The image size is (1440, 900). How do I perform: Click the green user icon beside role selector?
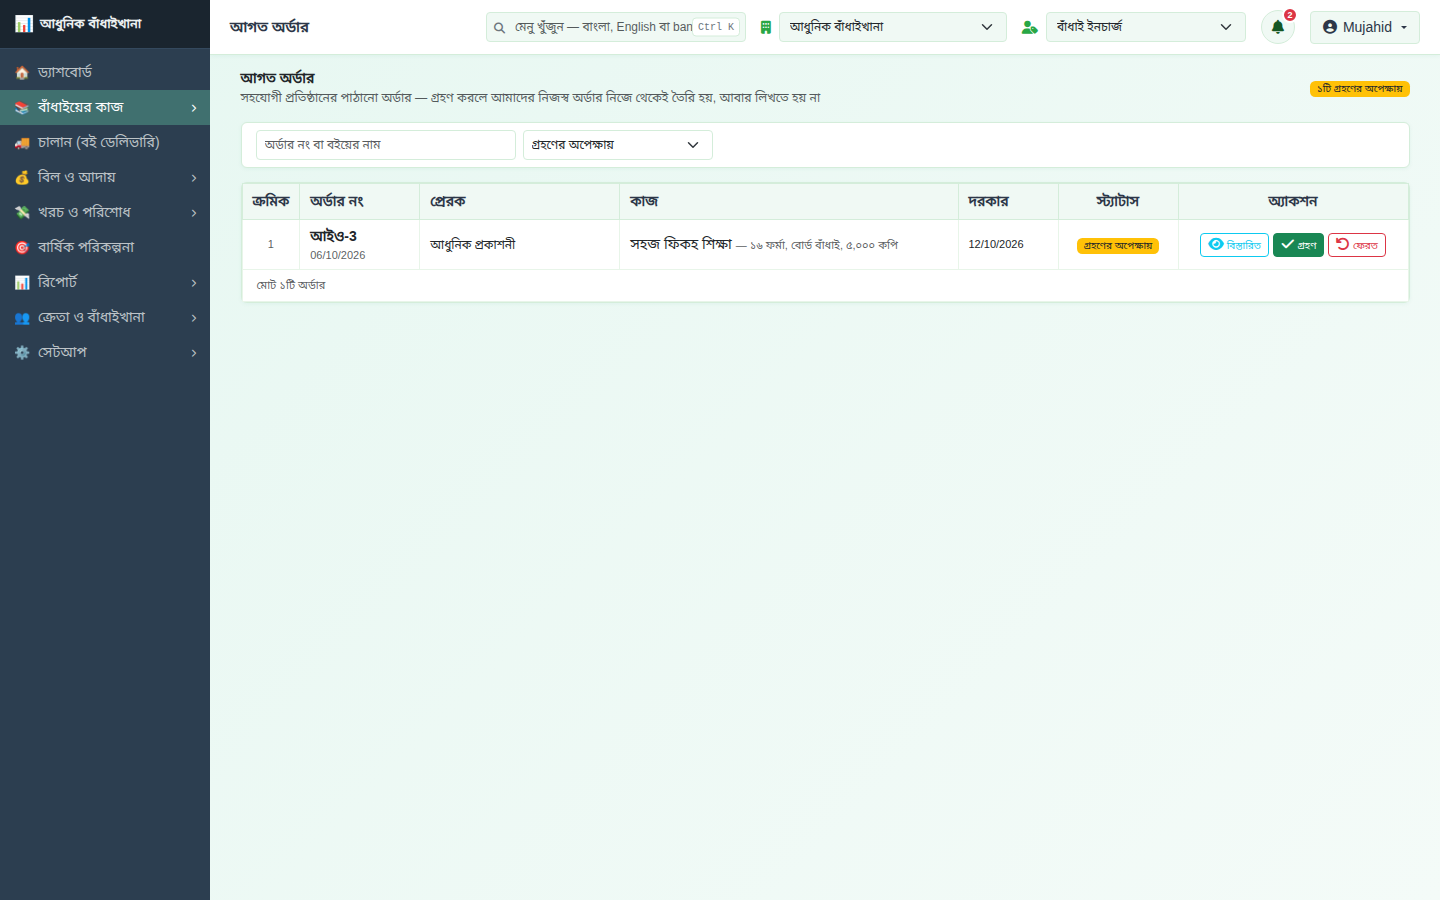(1029, 27)
